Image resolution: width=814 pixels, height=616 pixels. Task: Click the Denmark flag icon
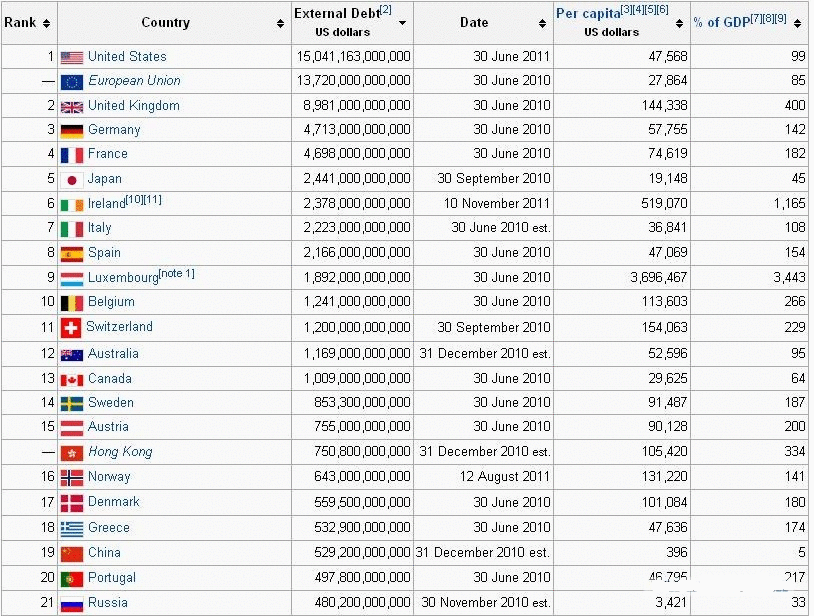tap(72, 503)
